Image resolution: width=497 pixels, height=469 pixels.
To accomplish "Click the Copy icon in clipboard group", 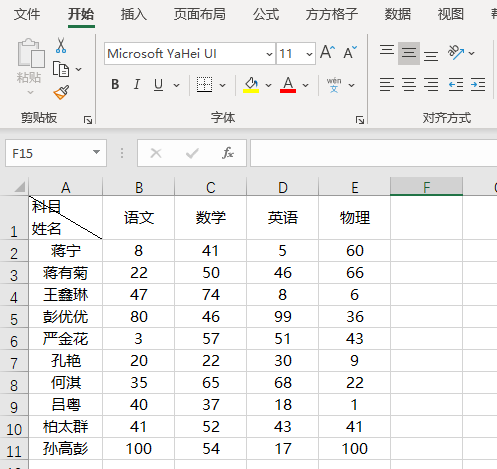I will [x=61, y=69].
